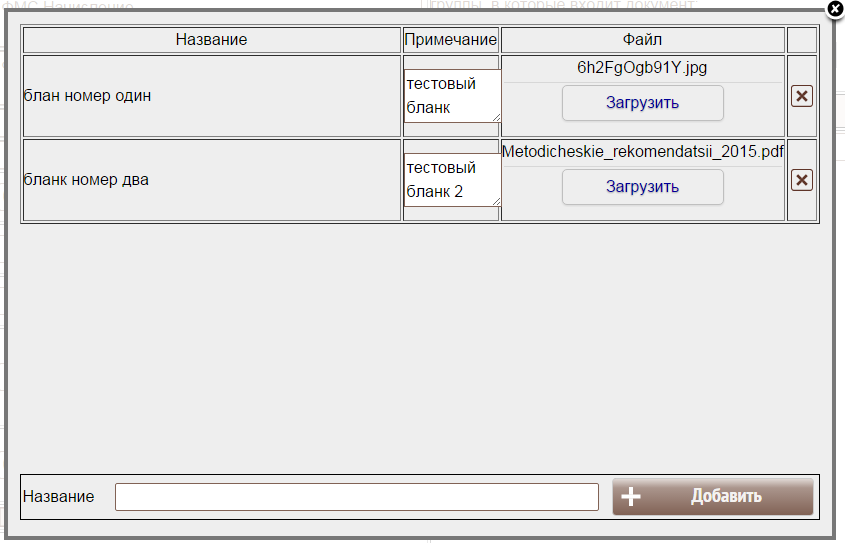Close the dialog with the top-right X icon
Image resolution: width=845 pixels, height=543 pixels.
tap(835, 9)
